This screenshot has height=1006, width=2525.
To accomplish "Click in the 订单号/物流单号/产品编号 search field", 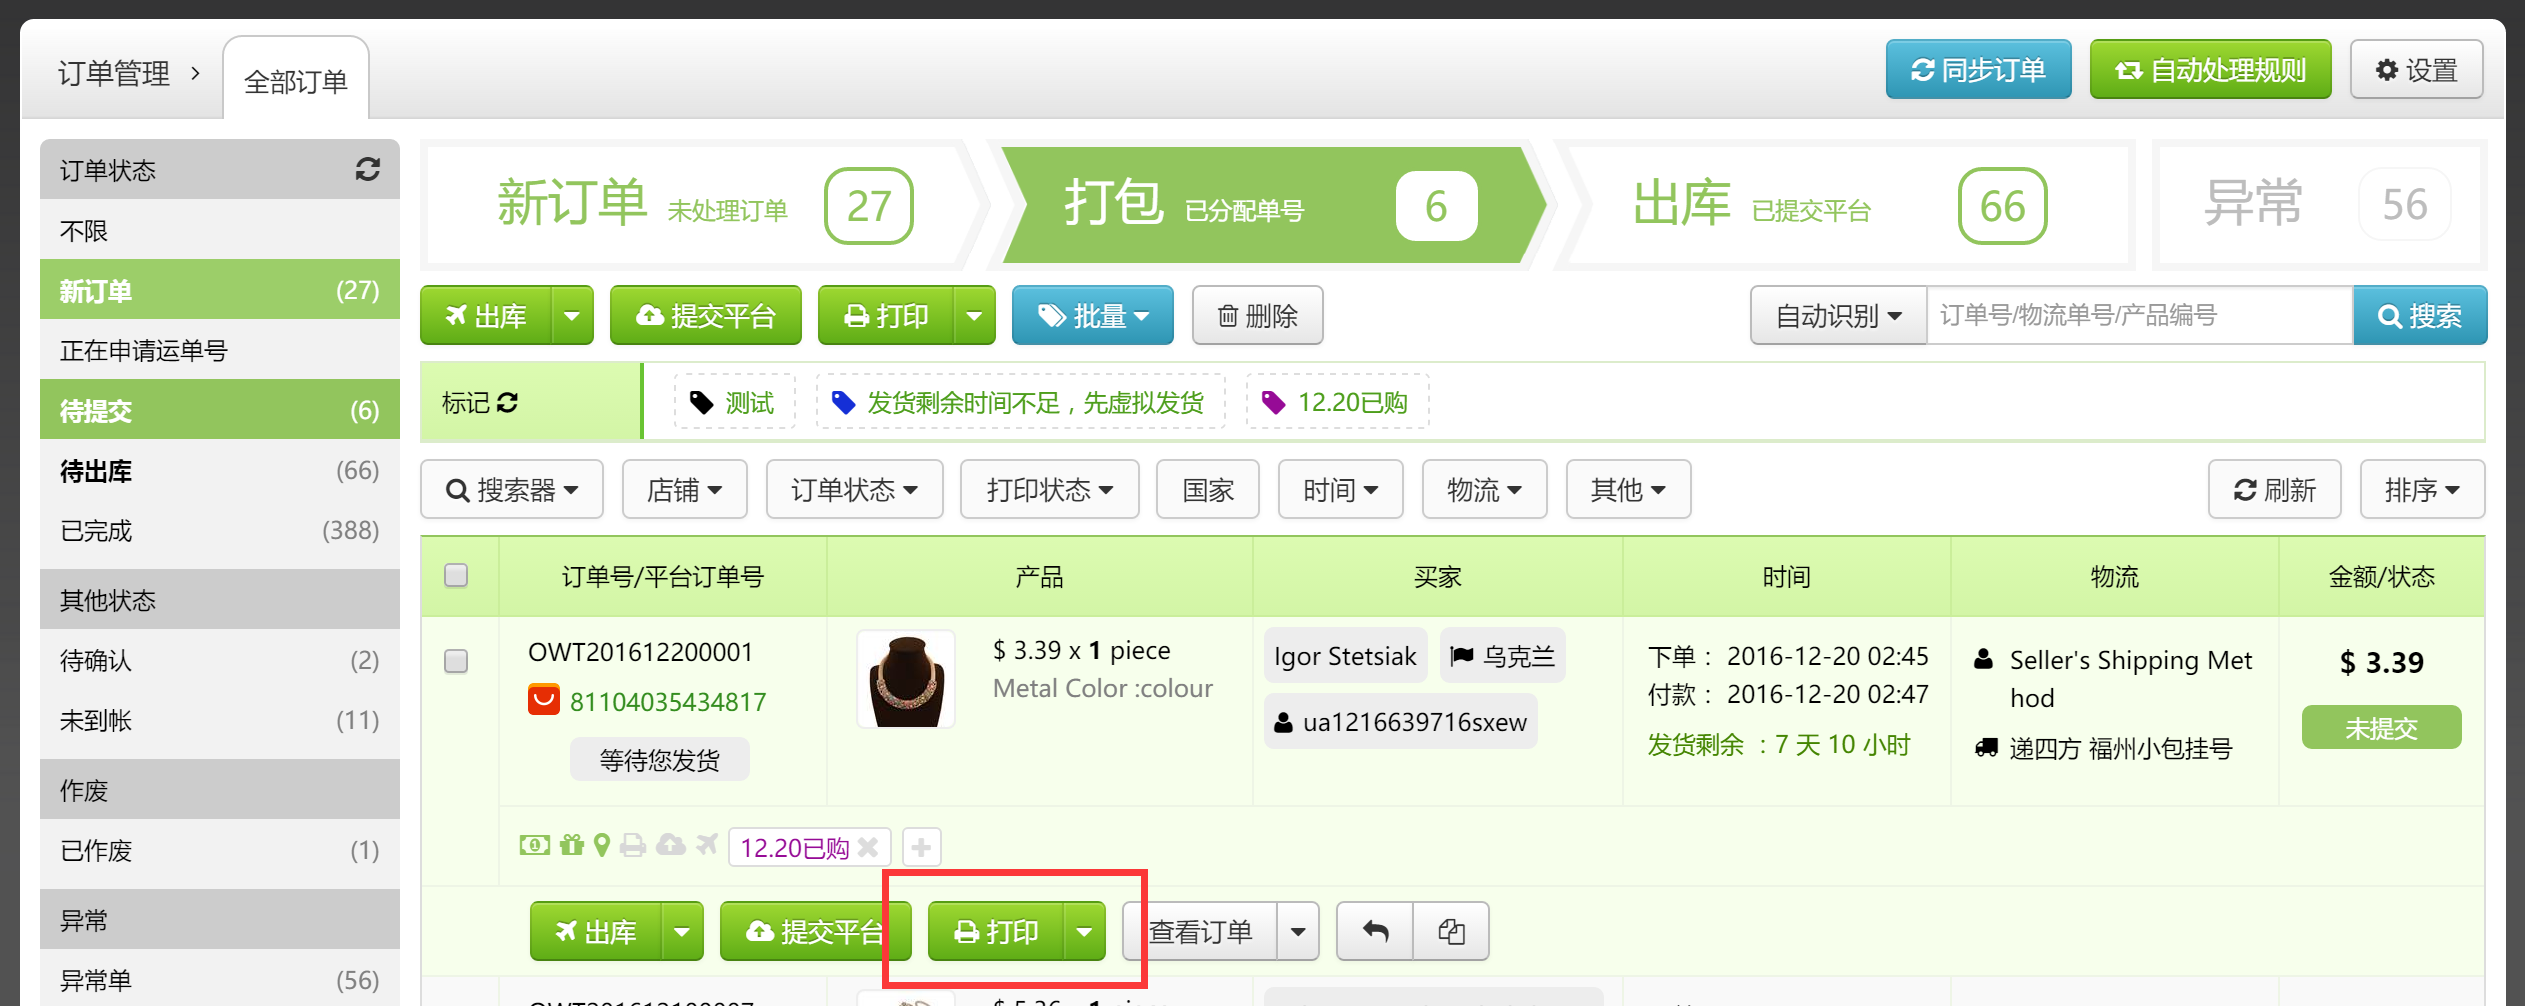I will coord(2140,316).
